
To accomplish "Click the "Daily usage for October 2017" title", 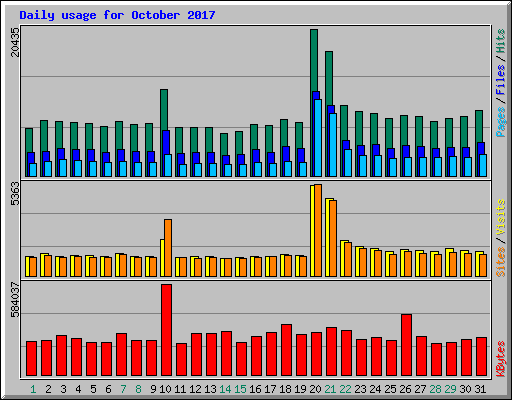I will pyautogui.click(x=117, y=15).
